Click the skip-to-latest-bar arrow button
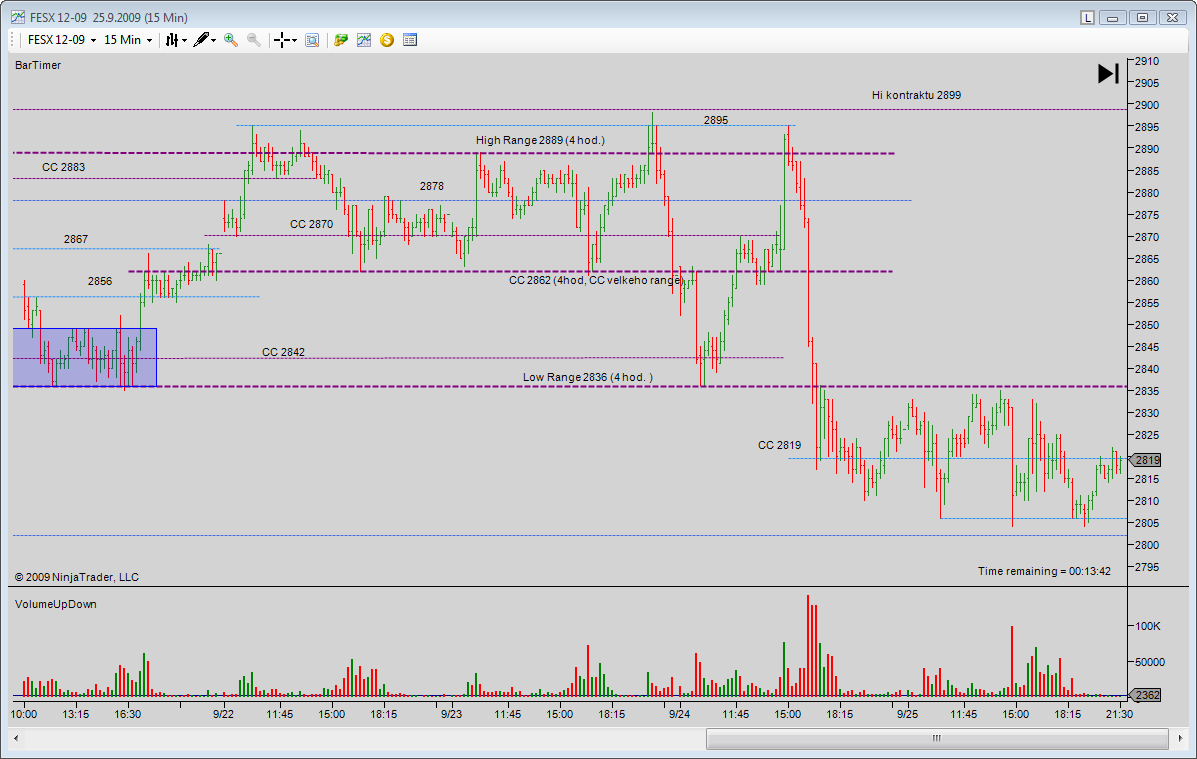 [1108, 73]
